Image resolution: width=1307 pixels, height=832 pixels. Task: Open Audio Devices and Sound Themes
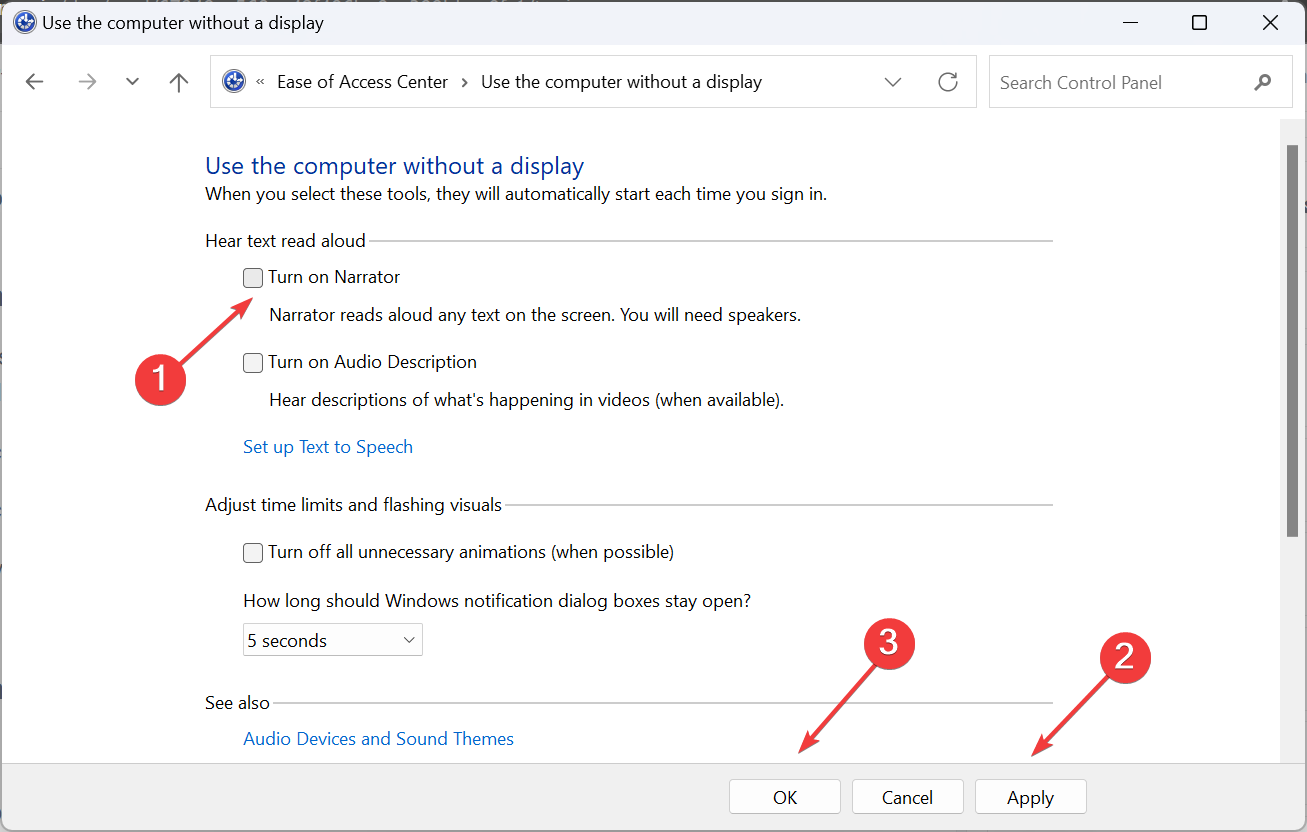(378, 738)
